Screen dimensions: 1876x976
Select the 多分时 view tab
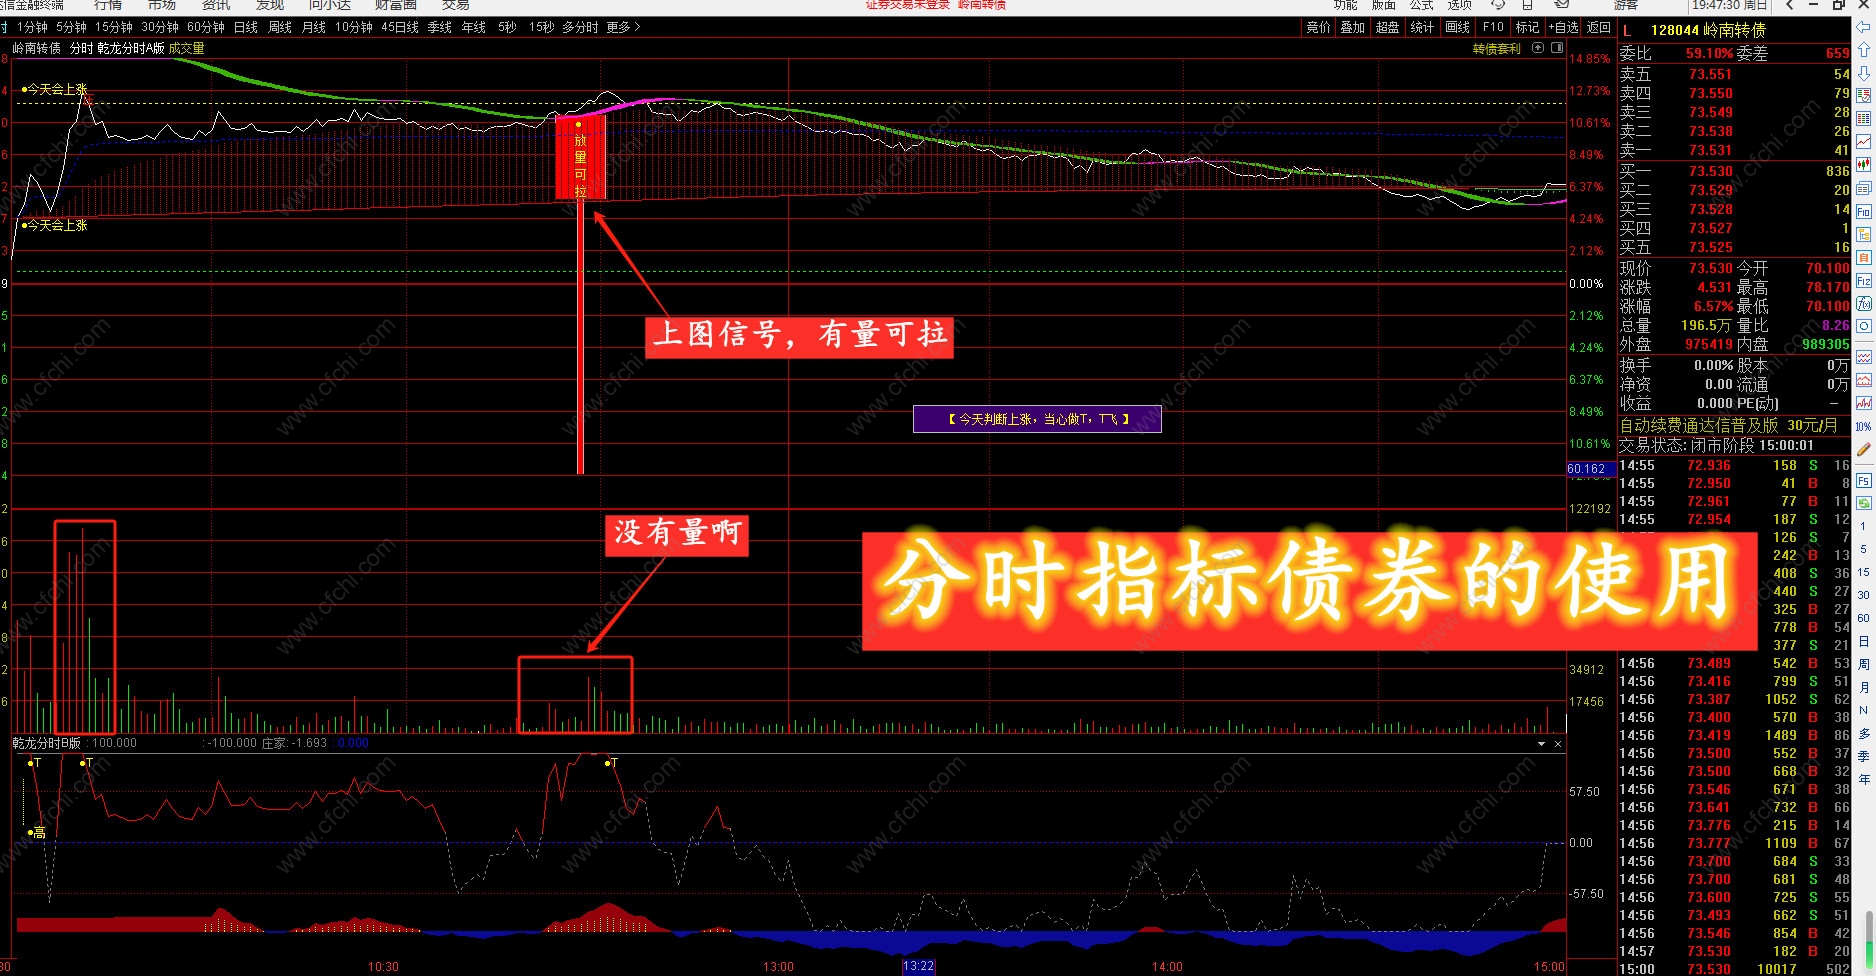(580, 27)
